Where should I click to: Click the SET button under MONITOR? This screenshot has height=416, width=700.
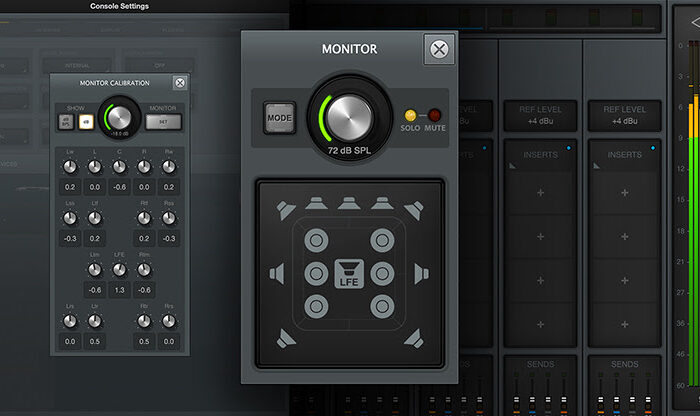163,122
